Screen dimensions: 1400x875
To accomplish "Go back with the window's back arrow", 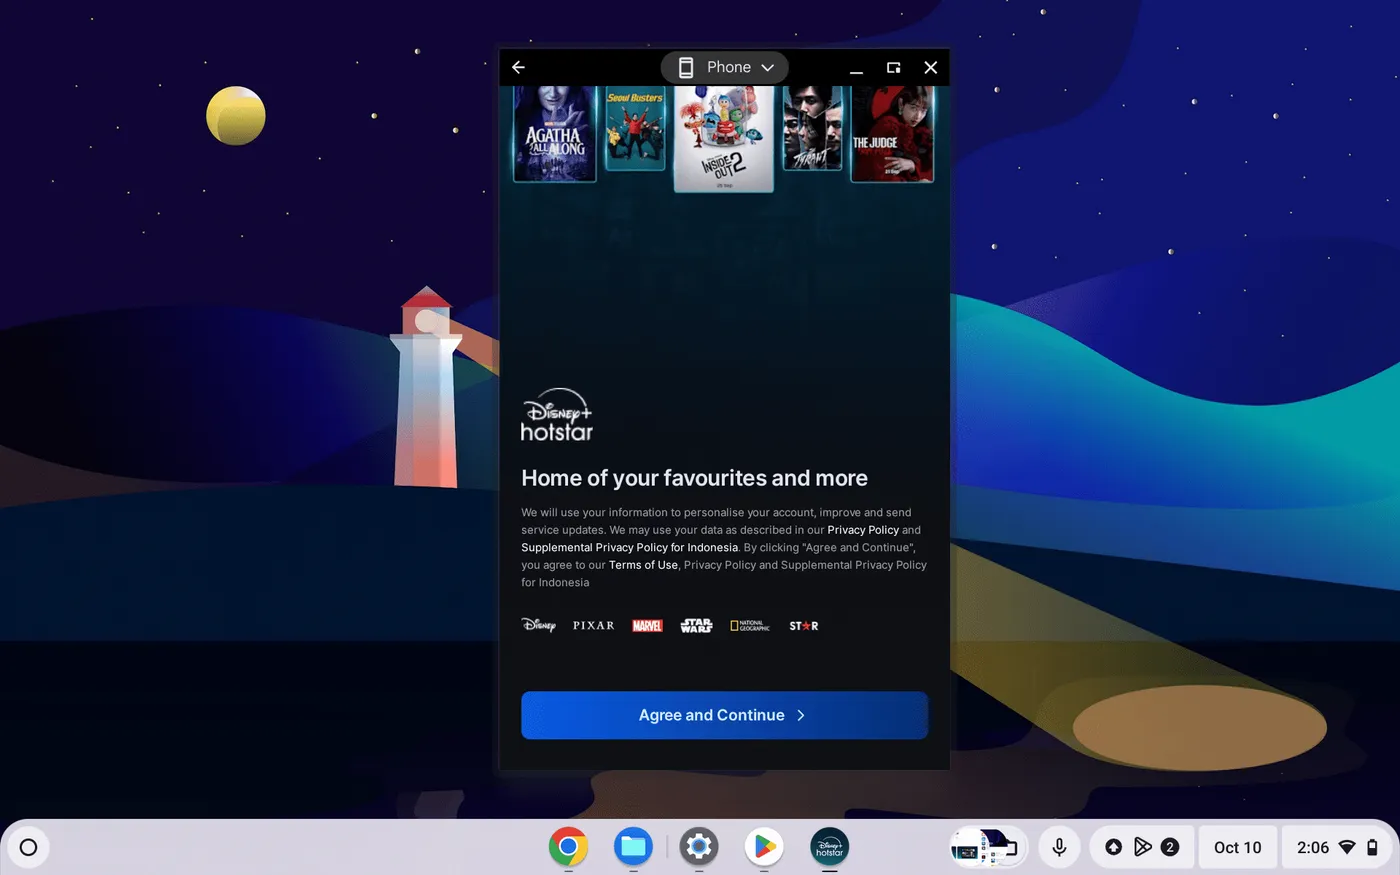I will click(518, 67).
